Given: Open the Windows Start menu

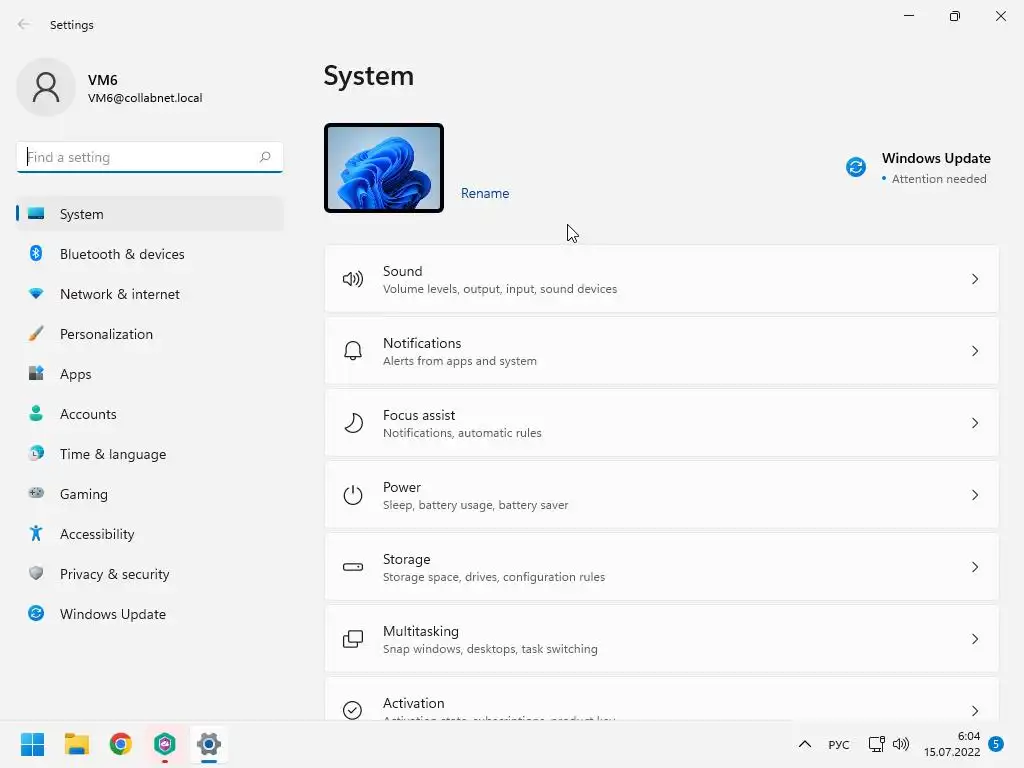Looking at the screenshot, I should (x=33, y=744).
